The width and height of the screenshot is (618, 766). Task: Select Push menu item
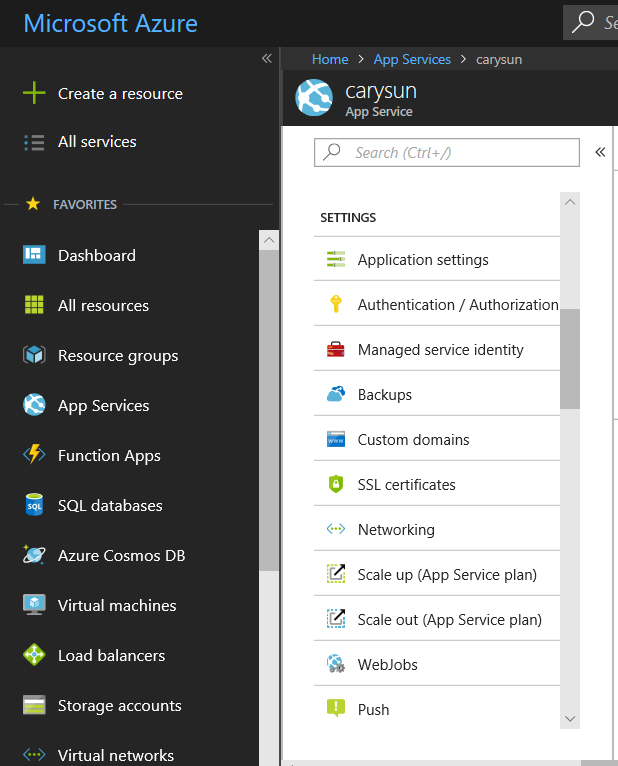[x=437, y=709]
